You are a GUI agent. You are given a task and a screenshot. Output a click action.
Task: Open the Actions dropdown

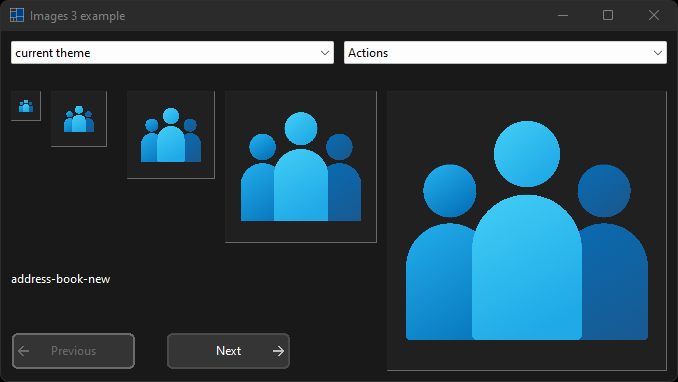tap(505, 53)
